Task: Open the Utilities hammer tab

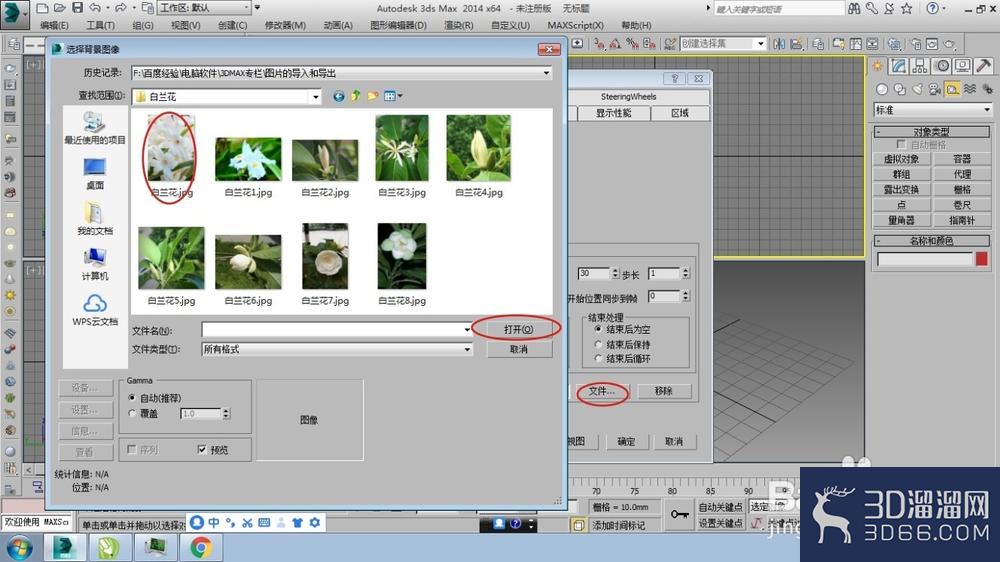Action: pos(983,66)
